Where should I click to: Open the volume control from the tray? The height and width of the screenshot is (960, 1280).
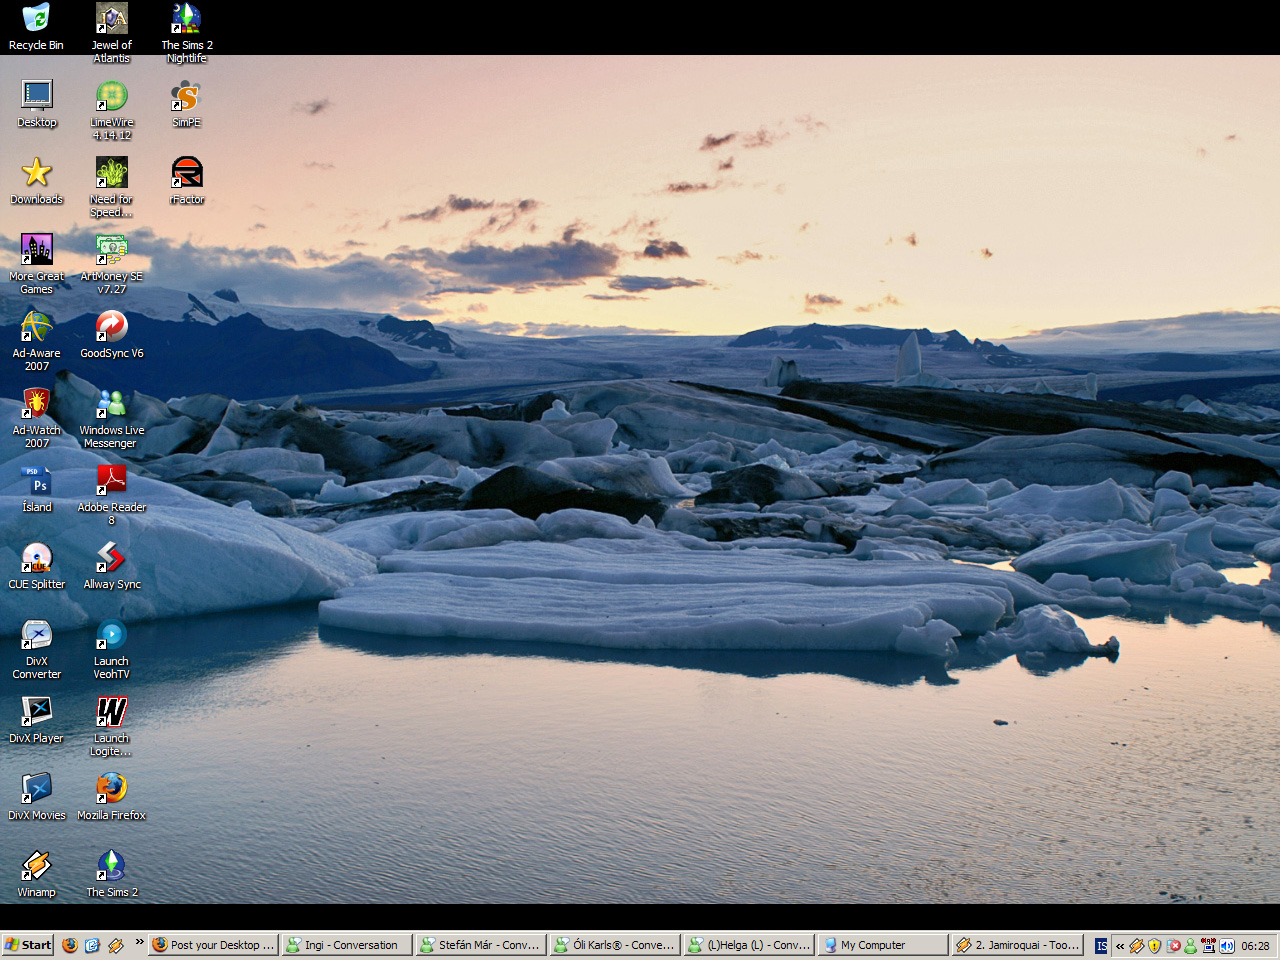[1227, 946]
